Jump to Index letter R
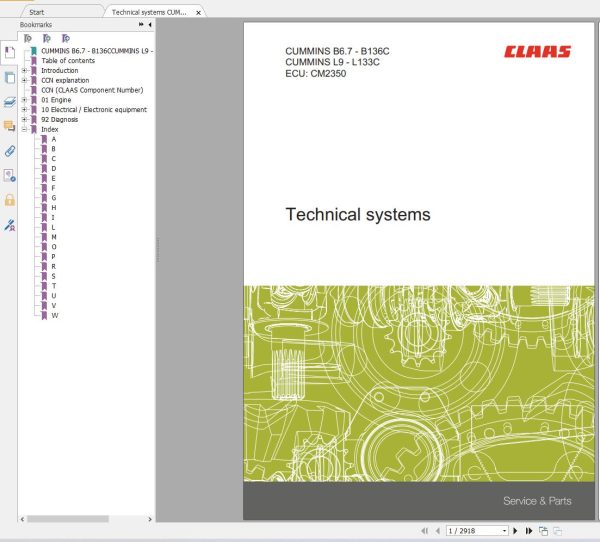 (x=54, y=266)
